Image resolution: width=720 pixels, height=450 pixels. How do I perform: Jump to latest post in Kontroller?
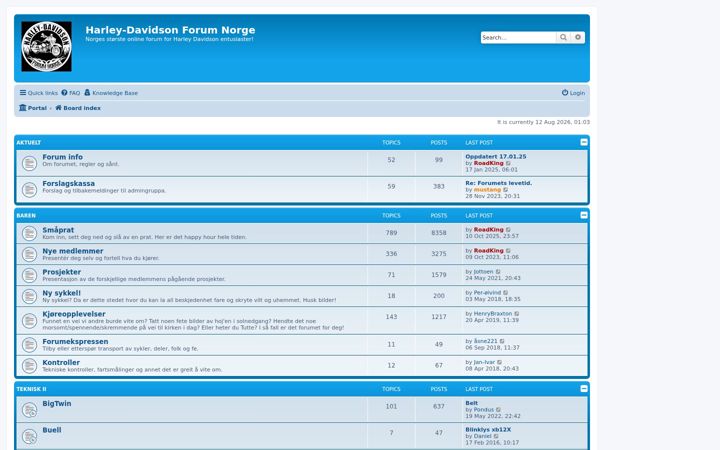pos(500,363)
